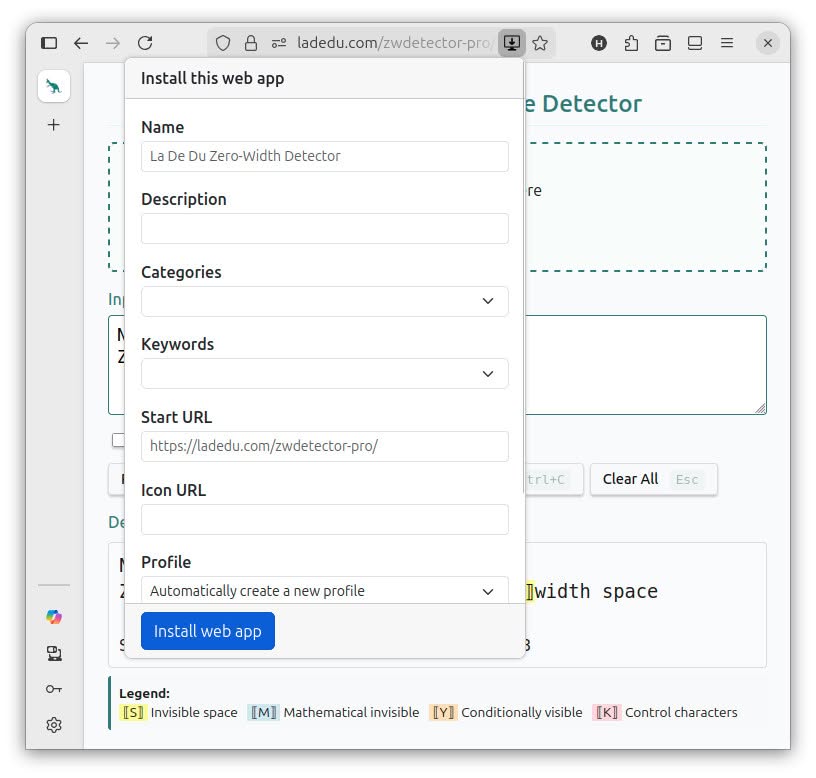Expand the Keywords dropdown
Viewport: 816px width, 778px height.
[325, 374]
